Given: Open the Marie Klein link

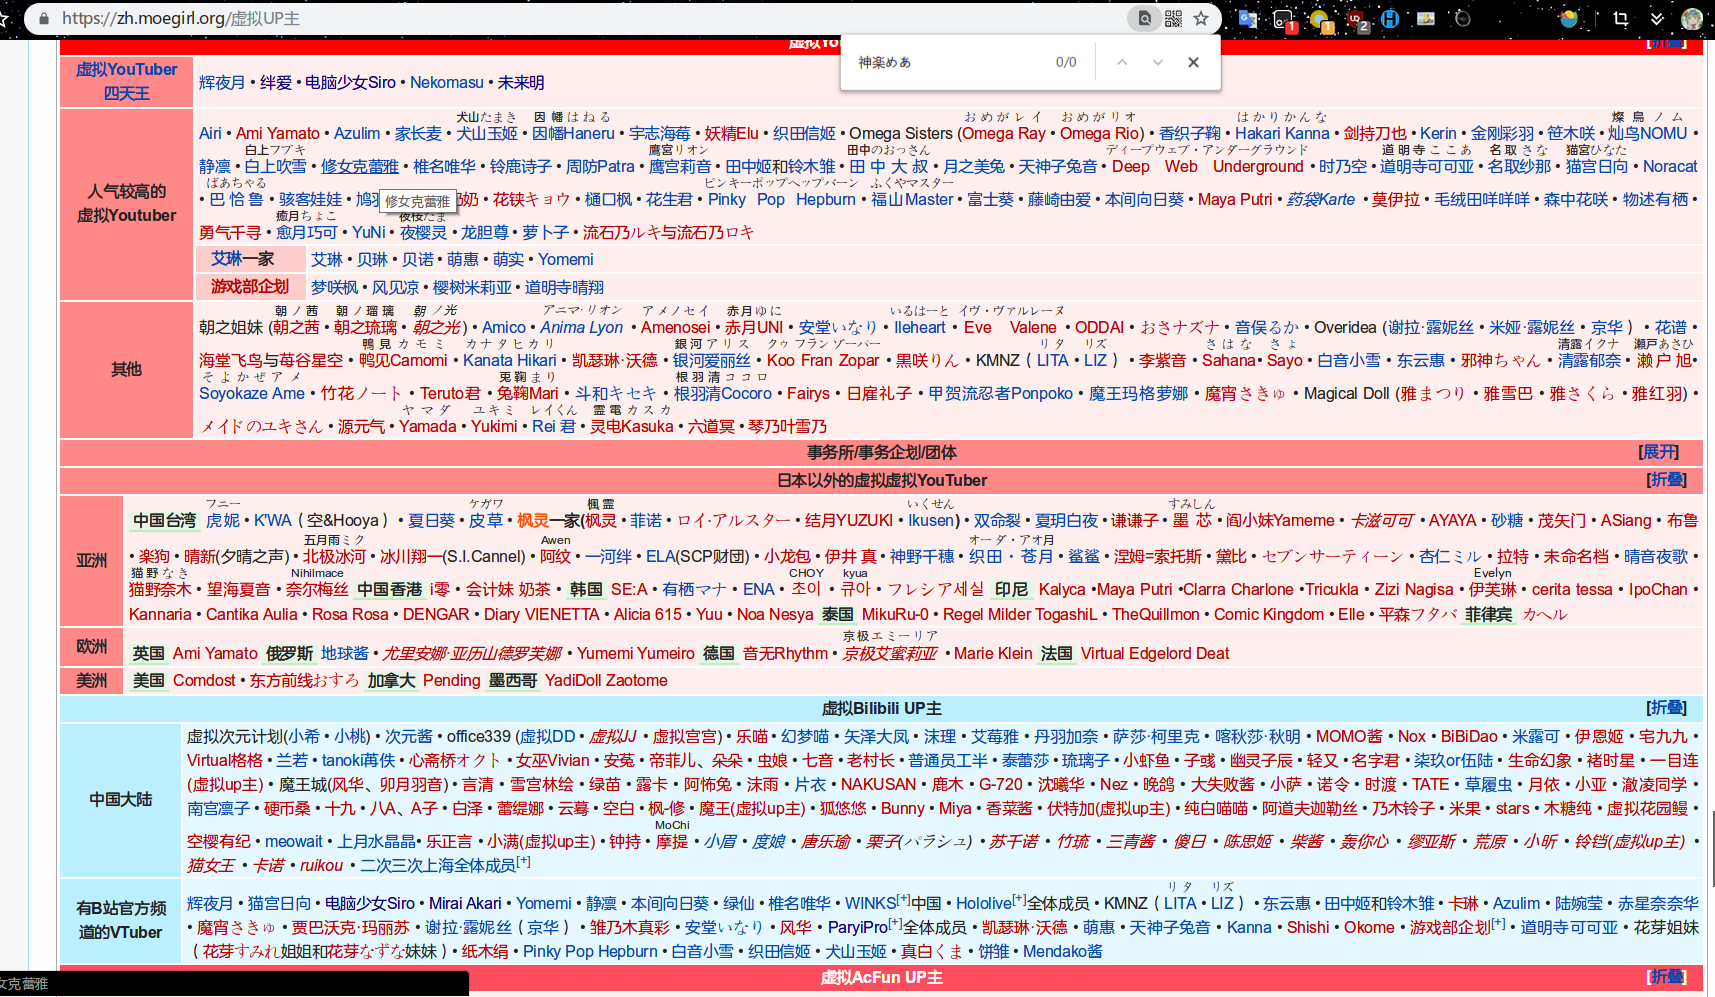Looking at the screenshot, I should (x=993, y=653).
